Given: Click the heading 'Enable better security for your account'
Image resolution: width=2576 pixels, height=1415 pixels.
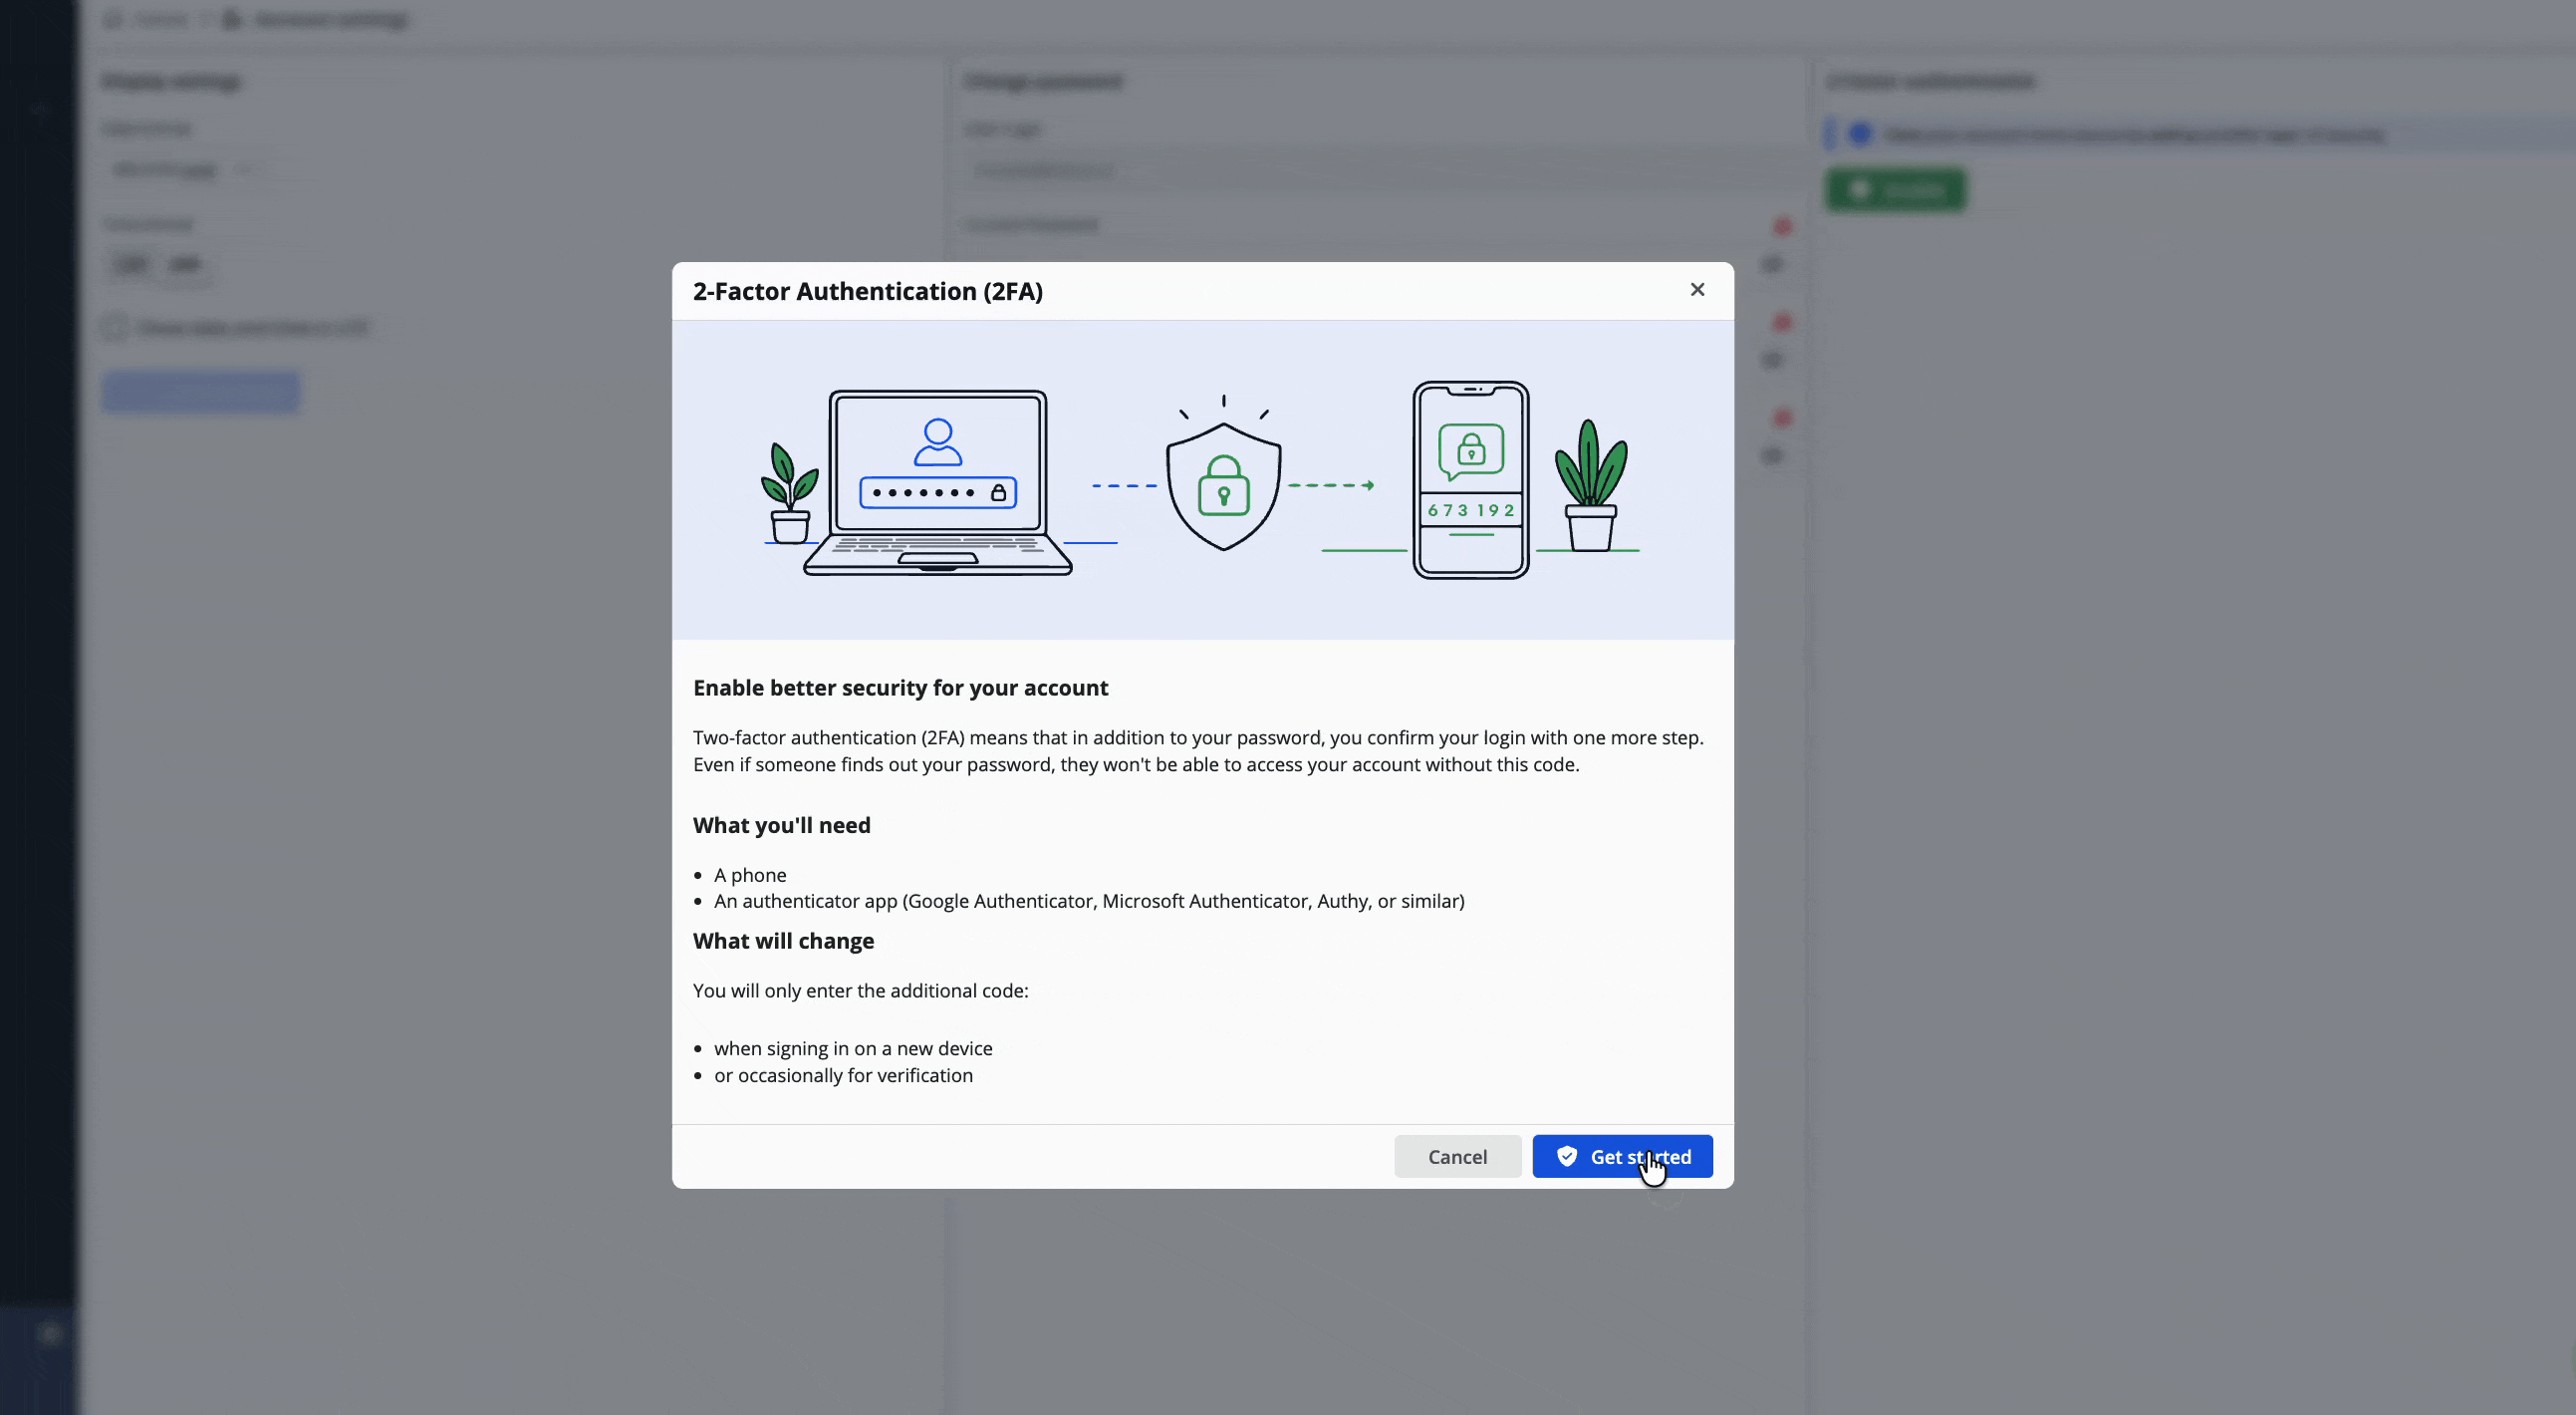Looking at the screenshot, I should 900,688.
